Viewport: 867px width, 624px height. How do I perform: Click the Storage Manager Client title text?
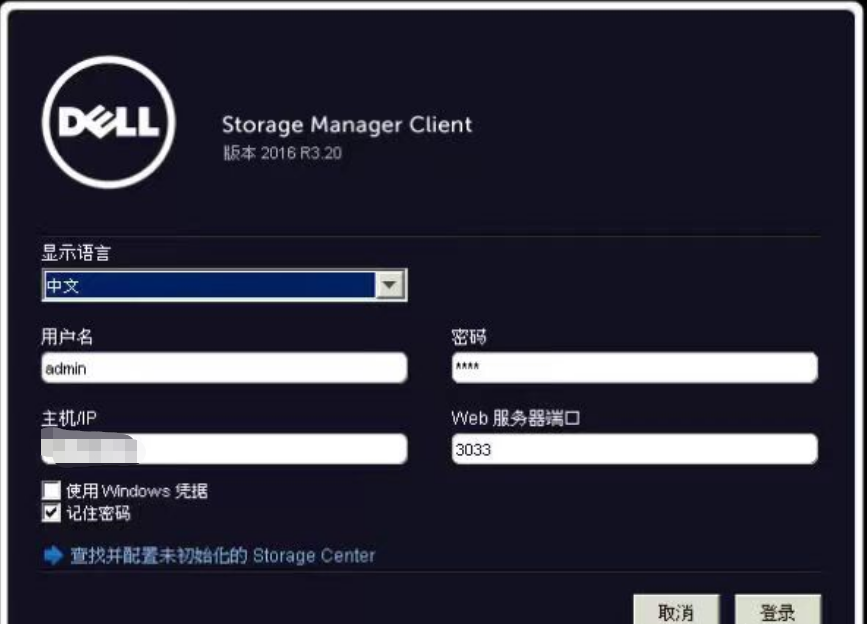(346, 125)
